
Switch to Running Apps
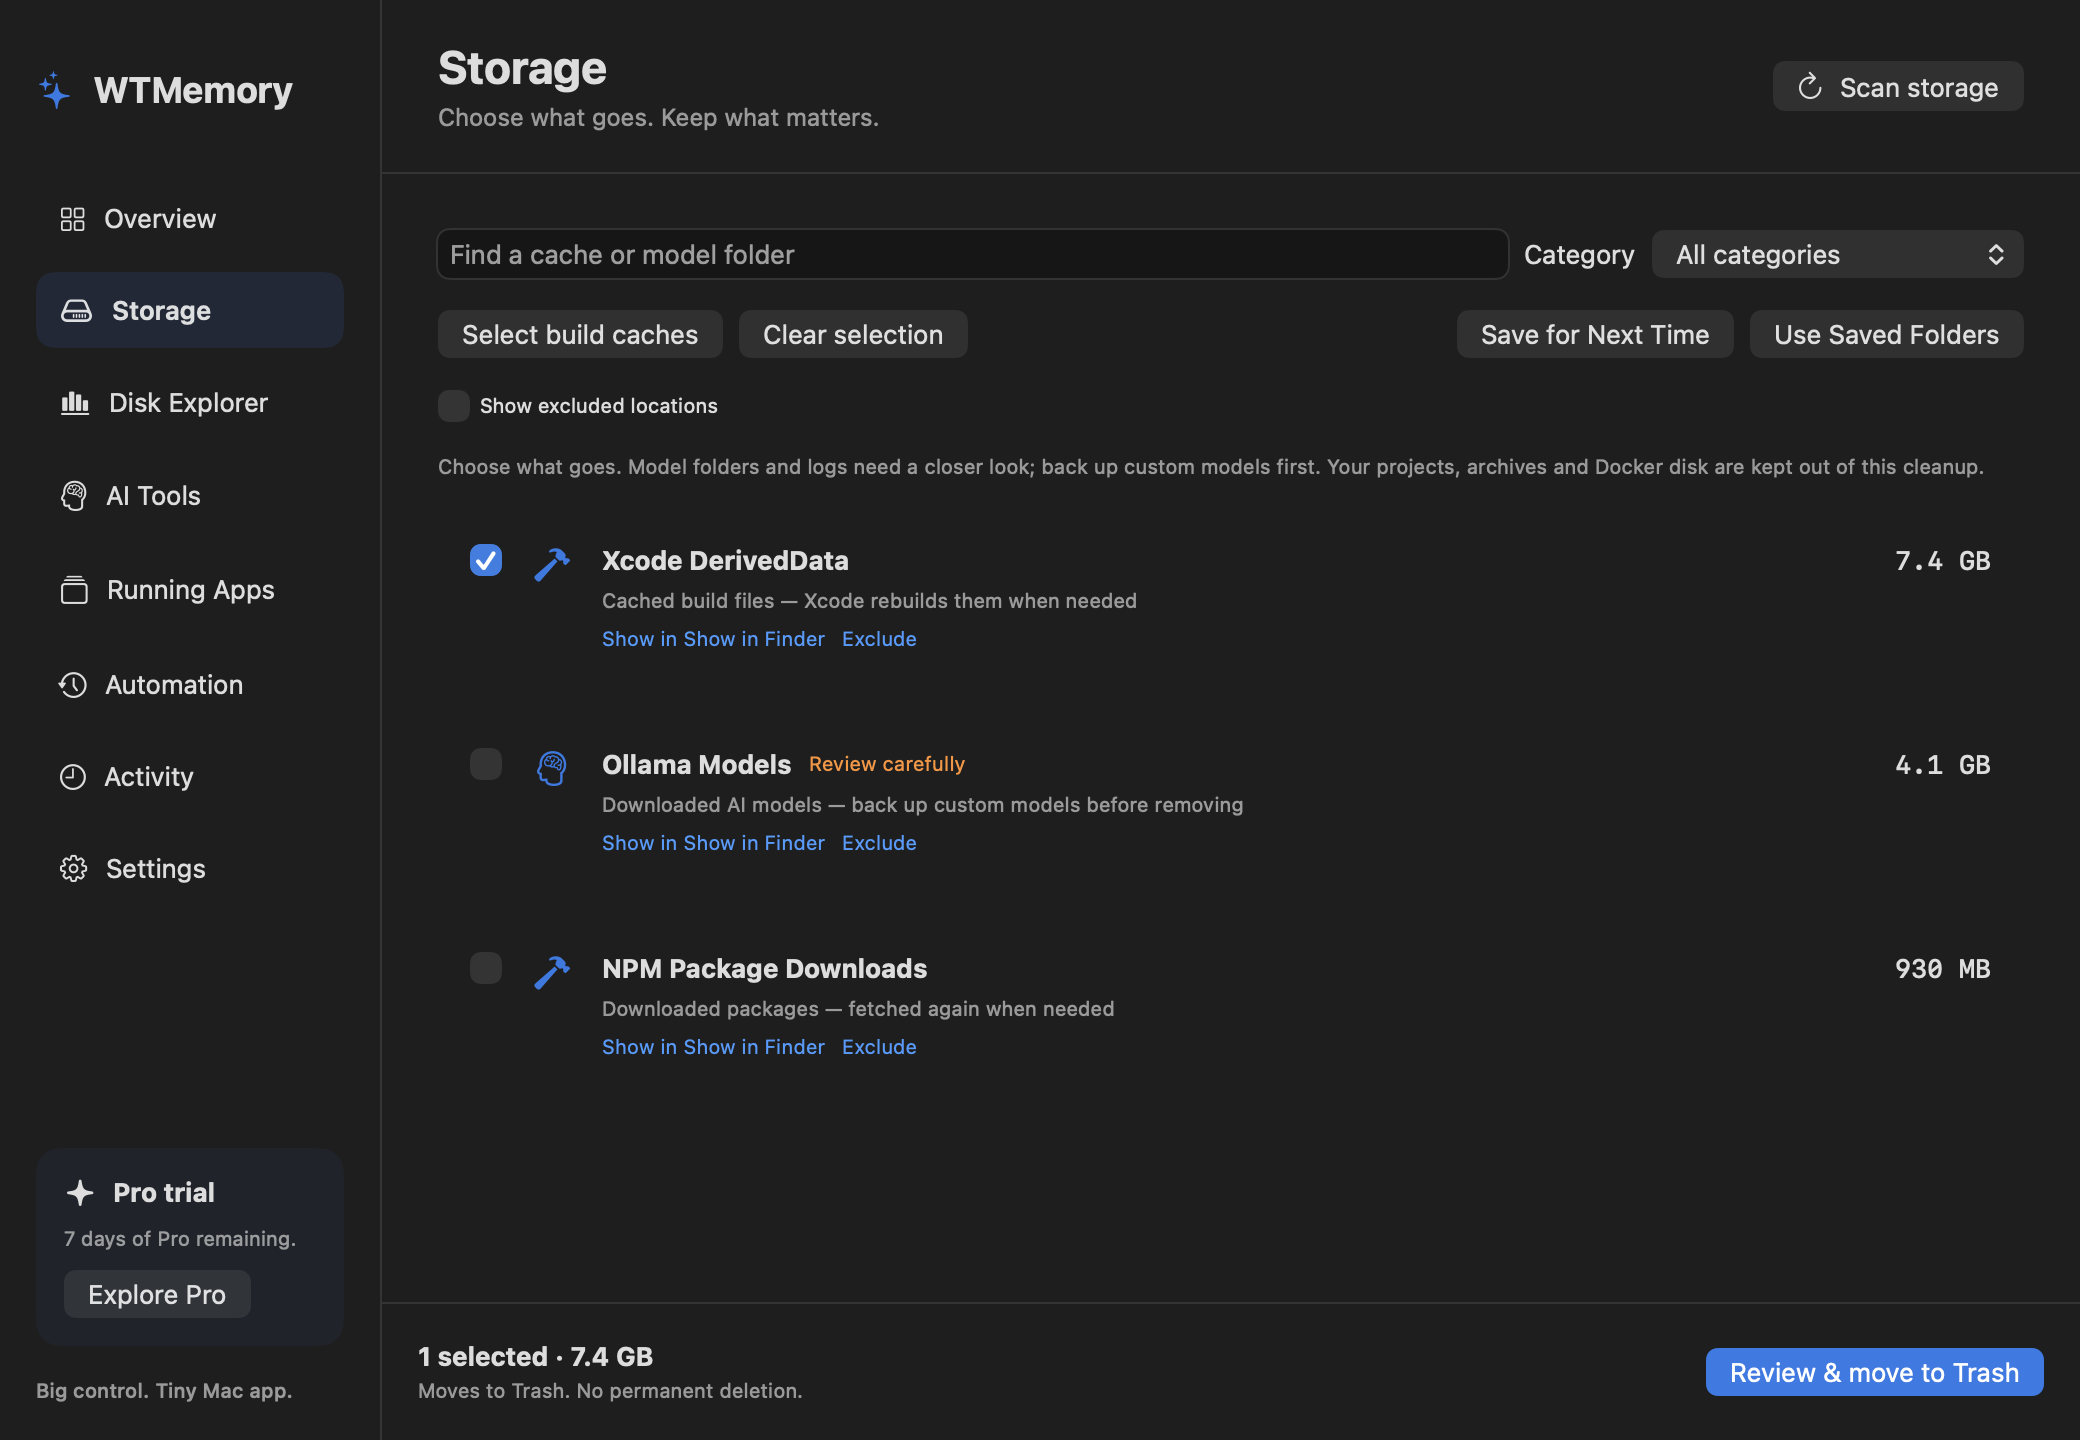pyautogui.click(x=190, y=590)
